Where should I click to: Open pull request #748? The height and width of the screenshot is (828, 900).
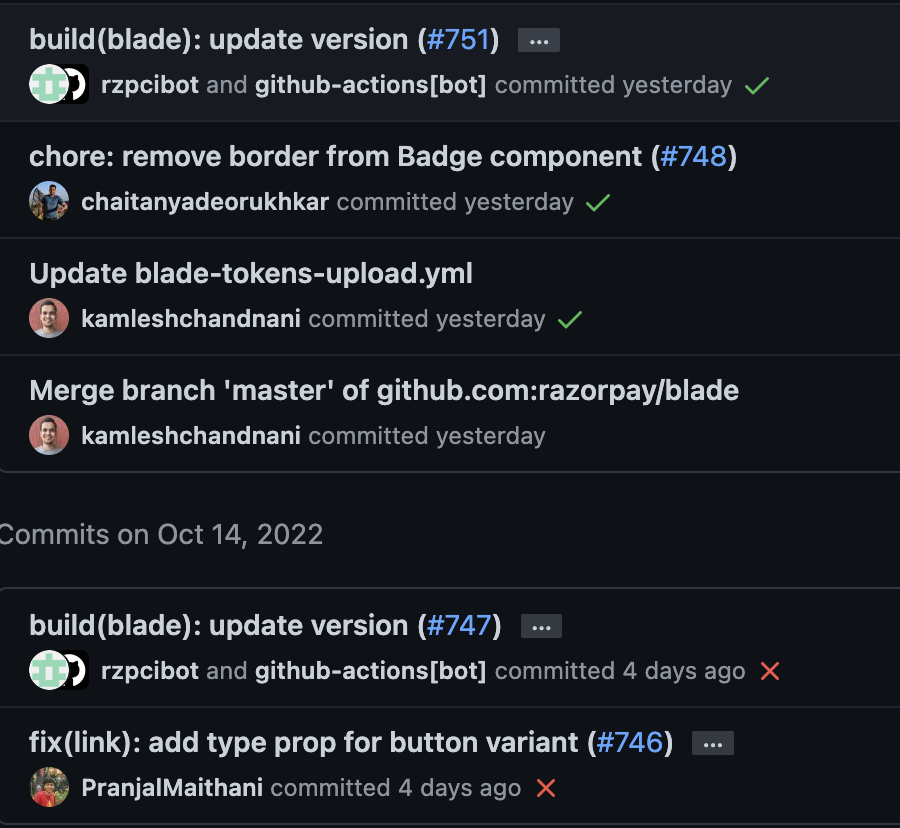[x=696, y=156]
